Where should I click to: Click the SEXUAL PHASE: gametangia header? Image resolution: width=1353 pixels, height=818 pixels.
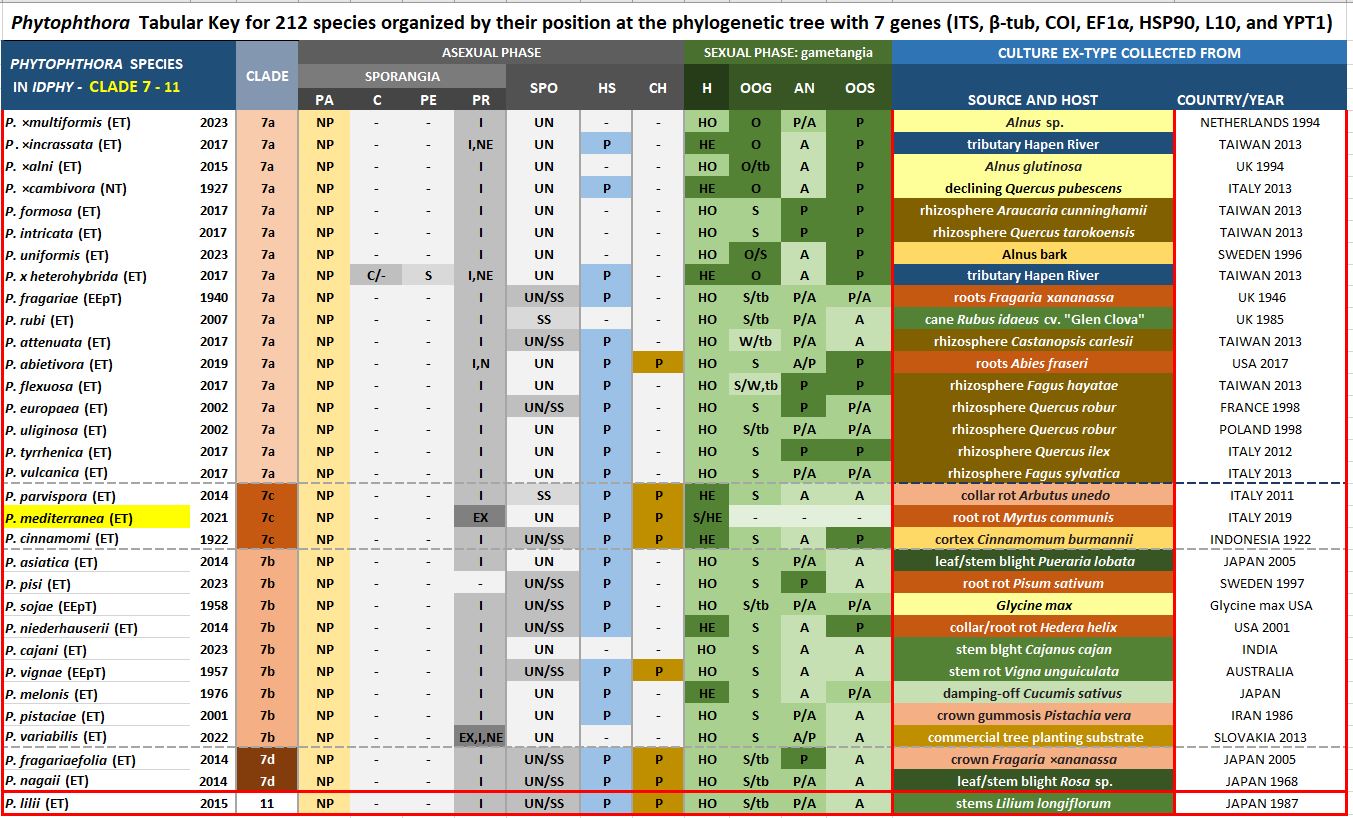tap(787, 52)
